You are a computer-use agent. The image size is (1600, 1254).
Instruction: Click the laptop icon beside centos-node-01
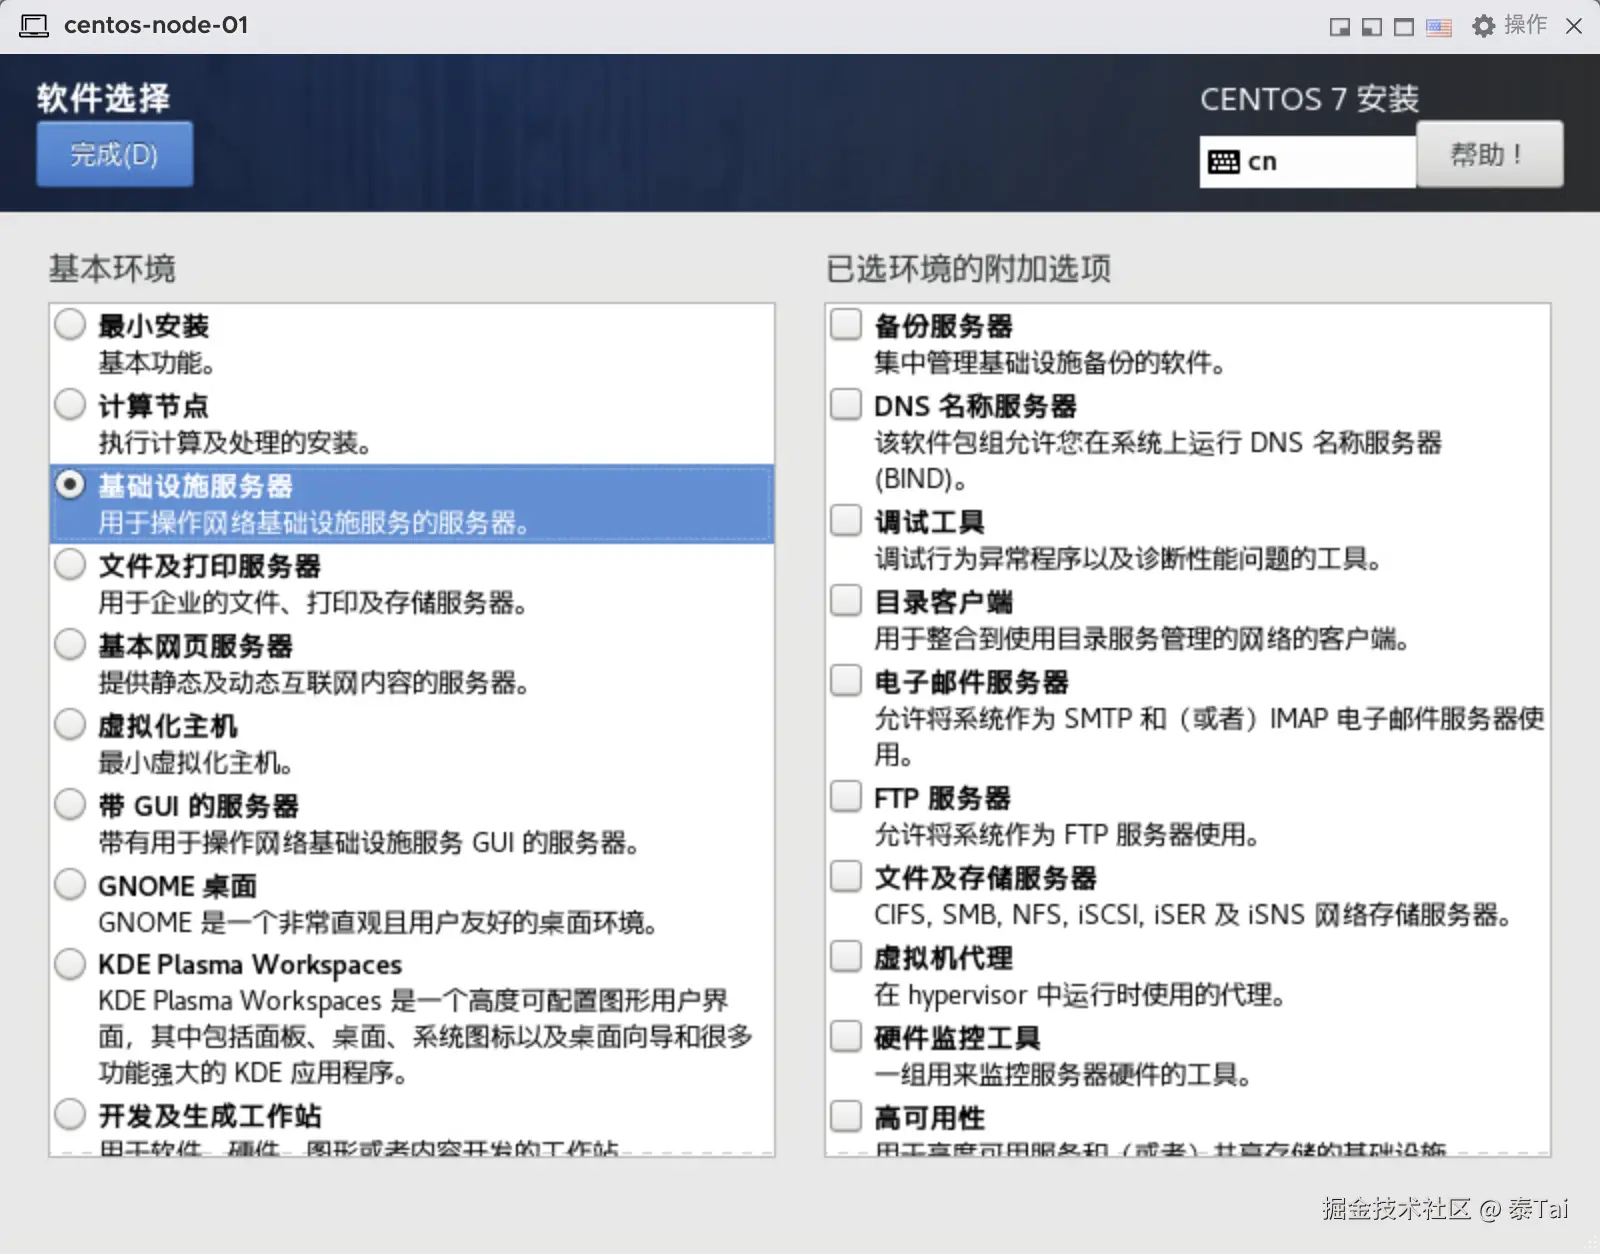tap(34, 25)
